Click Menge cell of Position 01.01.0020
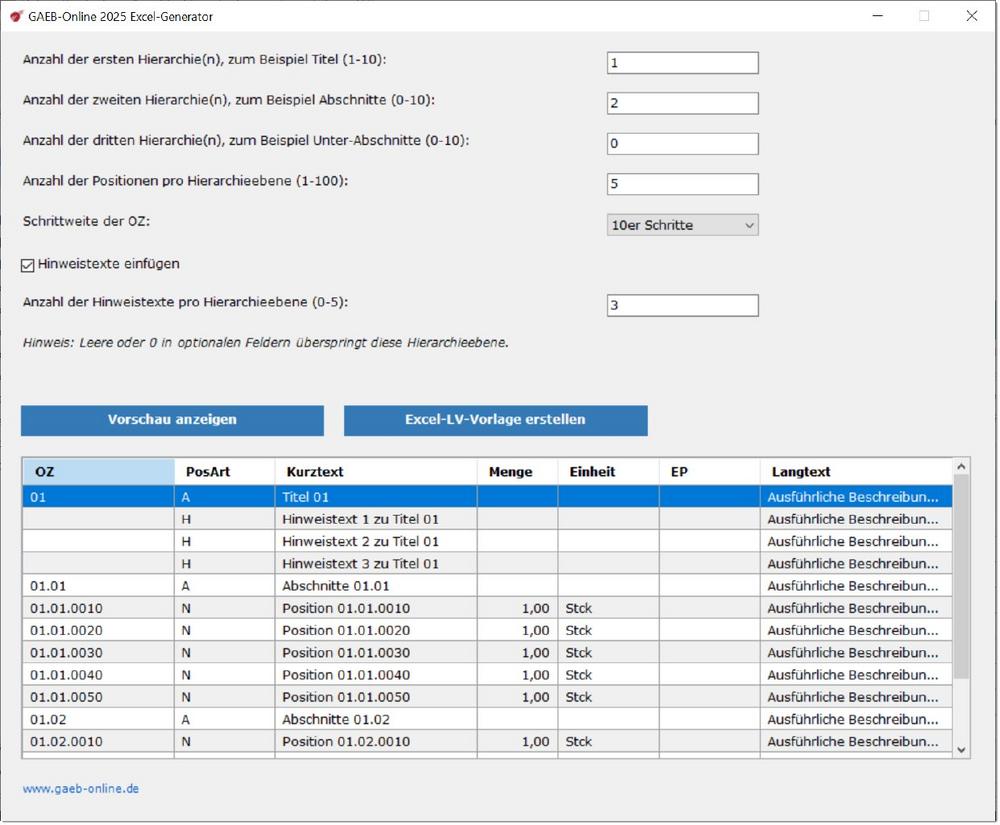The height and width of the screenshot is (825, 1000). click(x=517, y=631)
